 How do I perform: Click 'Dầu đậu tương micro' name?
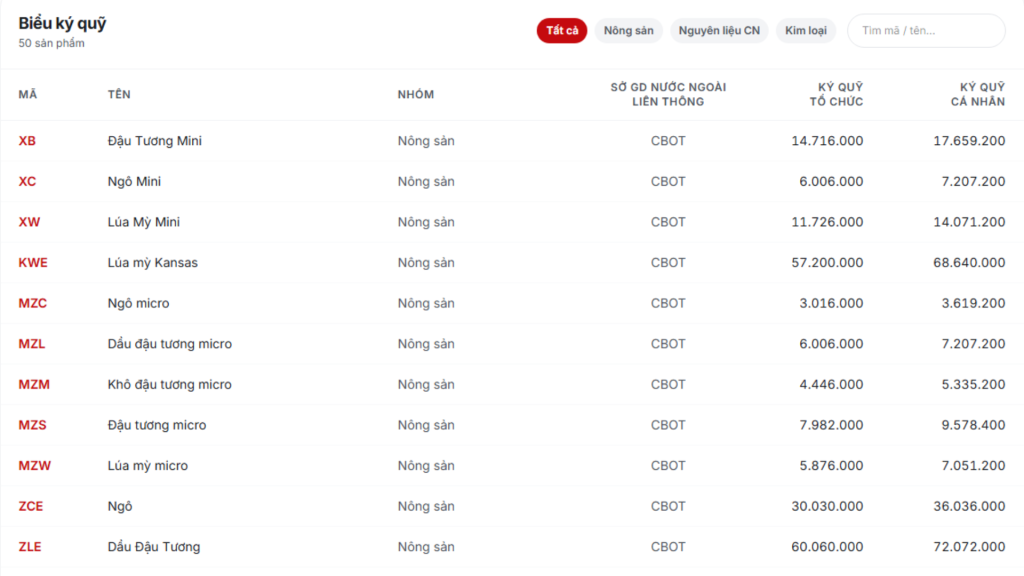170,344
